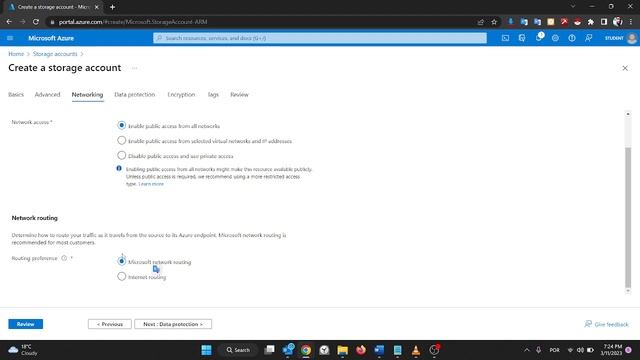Click the microphone icon in system tray
Image resolution: width=640 pixels, height=360 pixels.
538,350
